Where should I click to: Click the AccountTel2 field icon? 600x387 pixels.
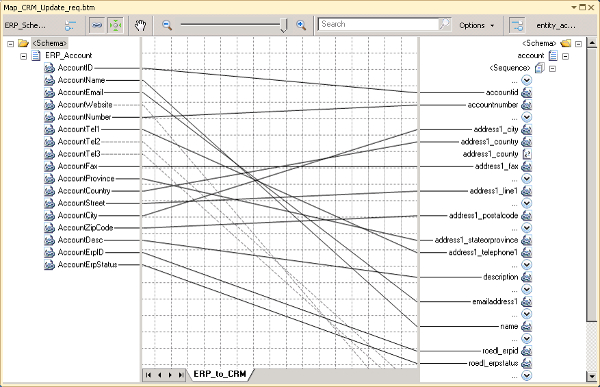tap(49, 142)
